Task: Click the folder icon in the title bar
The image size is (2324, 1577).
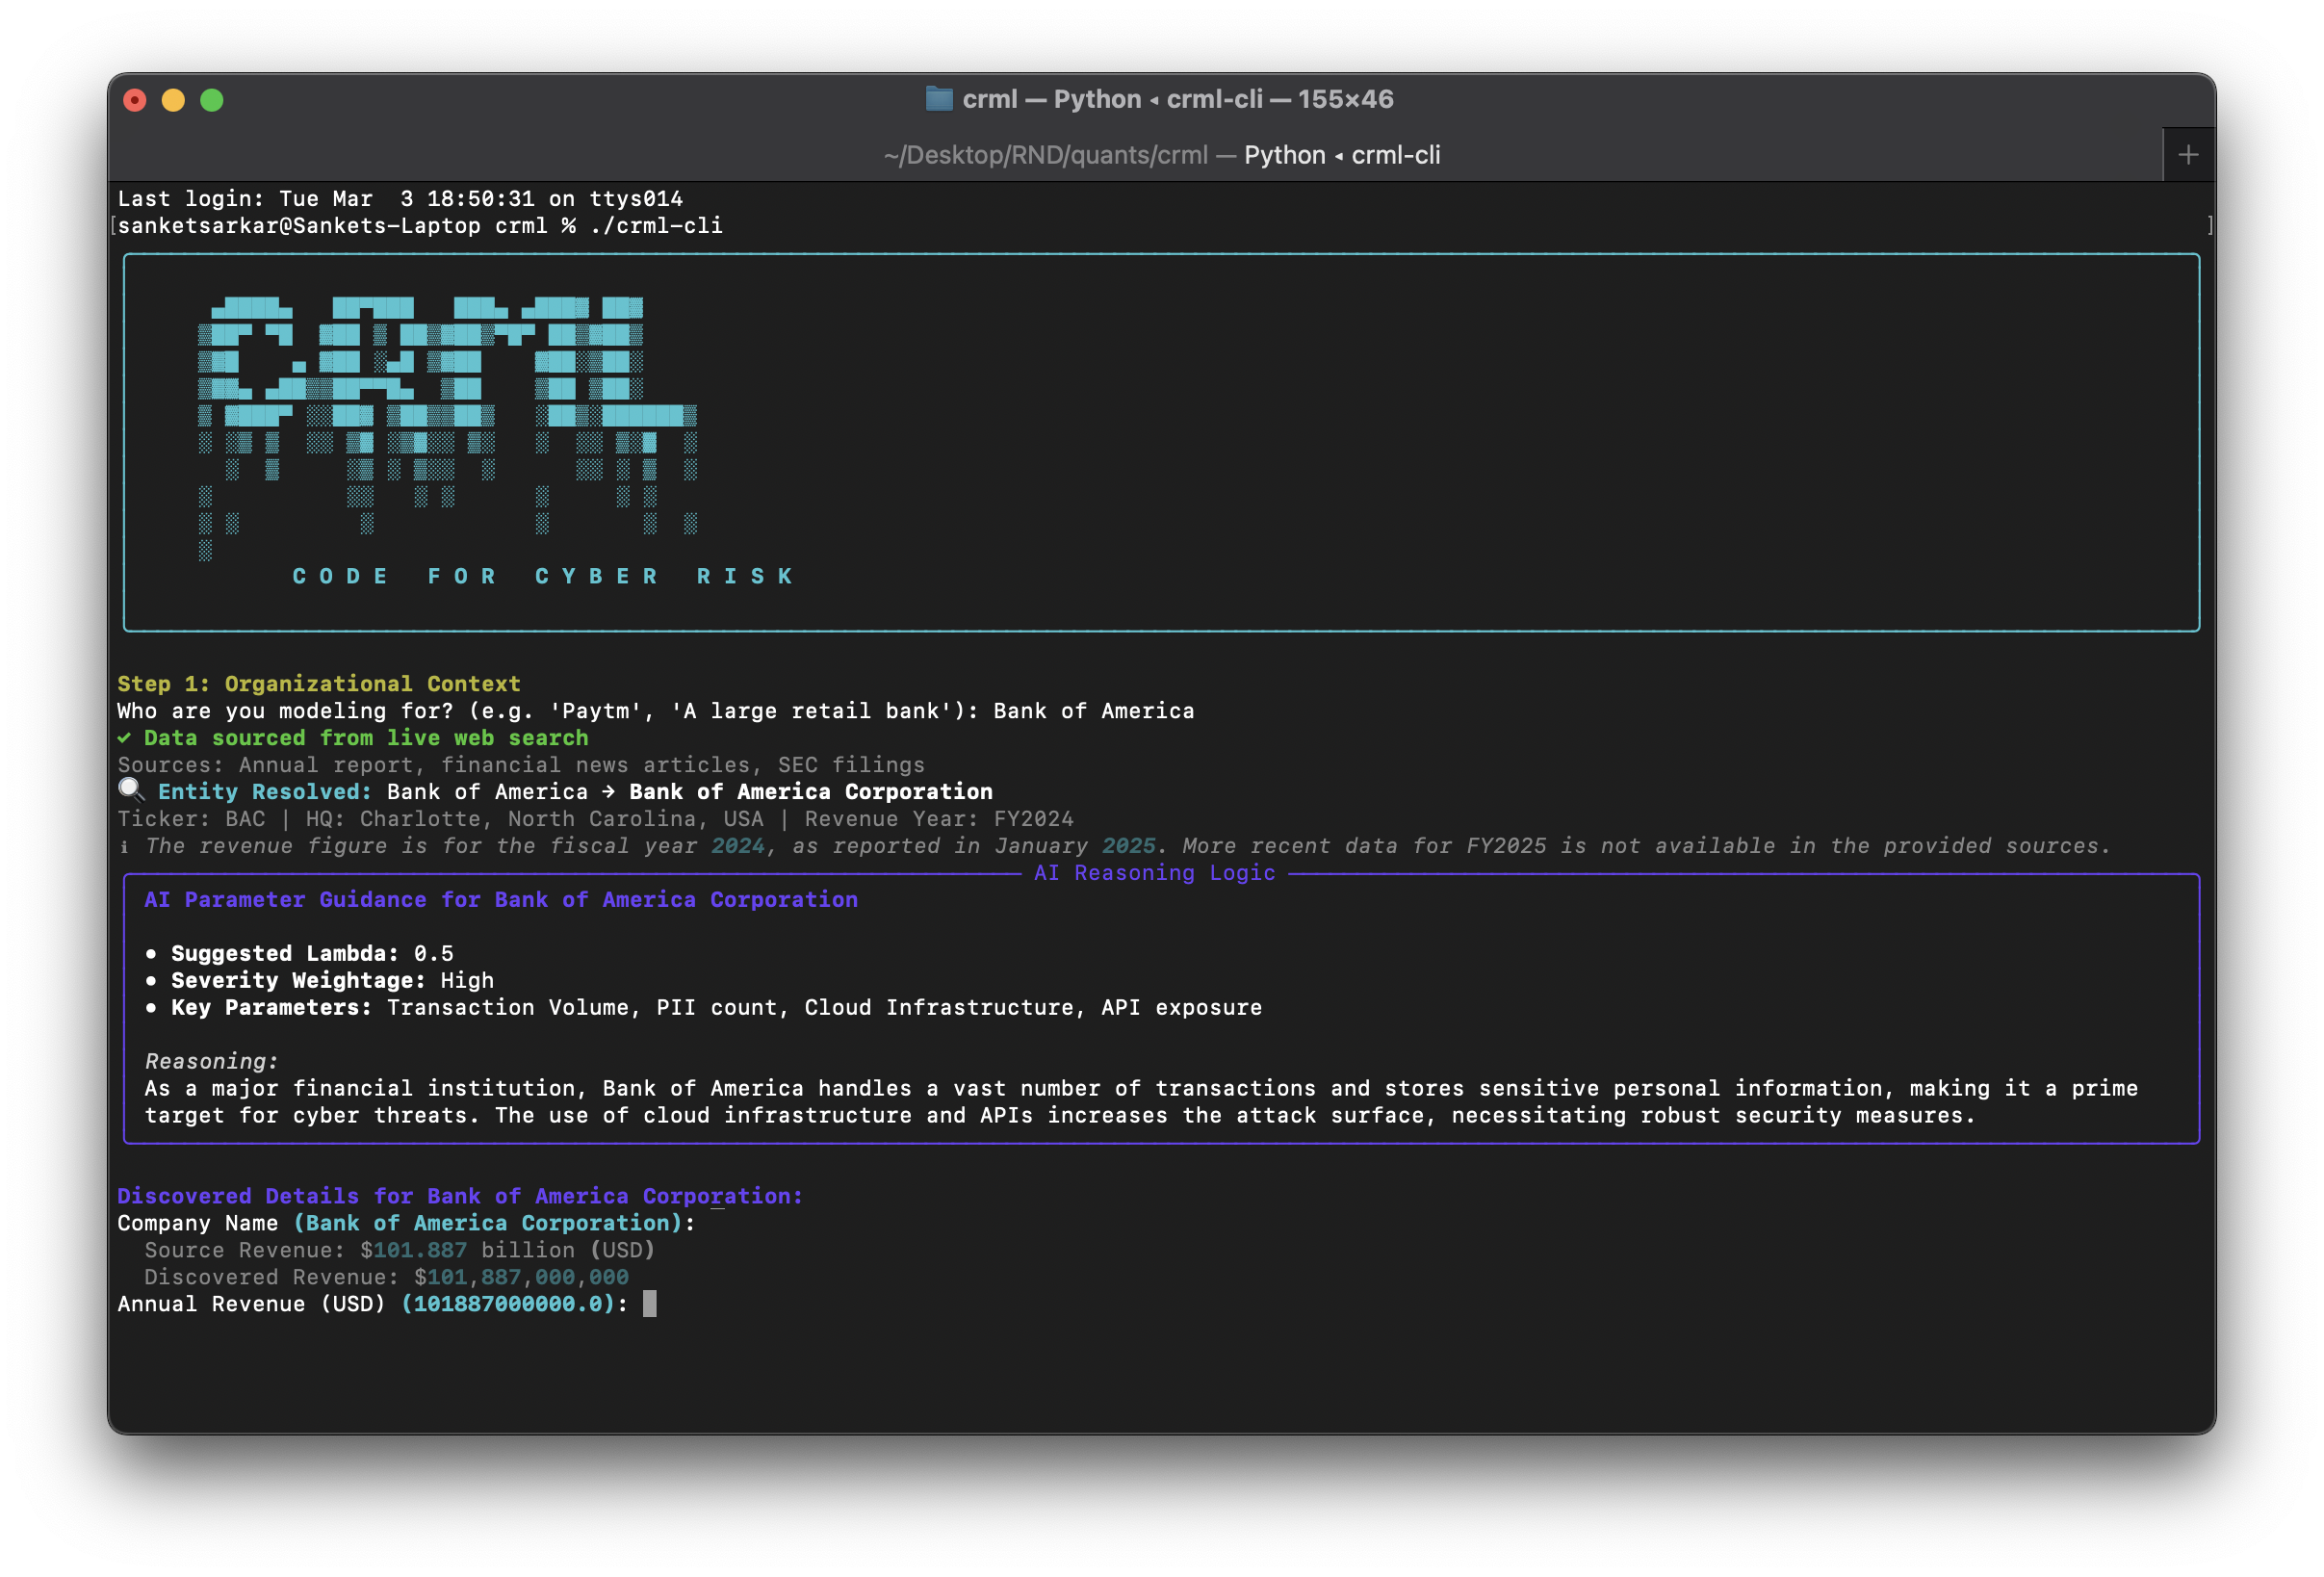Action: point(939,99)
